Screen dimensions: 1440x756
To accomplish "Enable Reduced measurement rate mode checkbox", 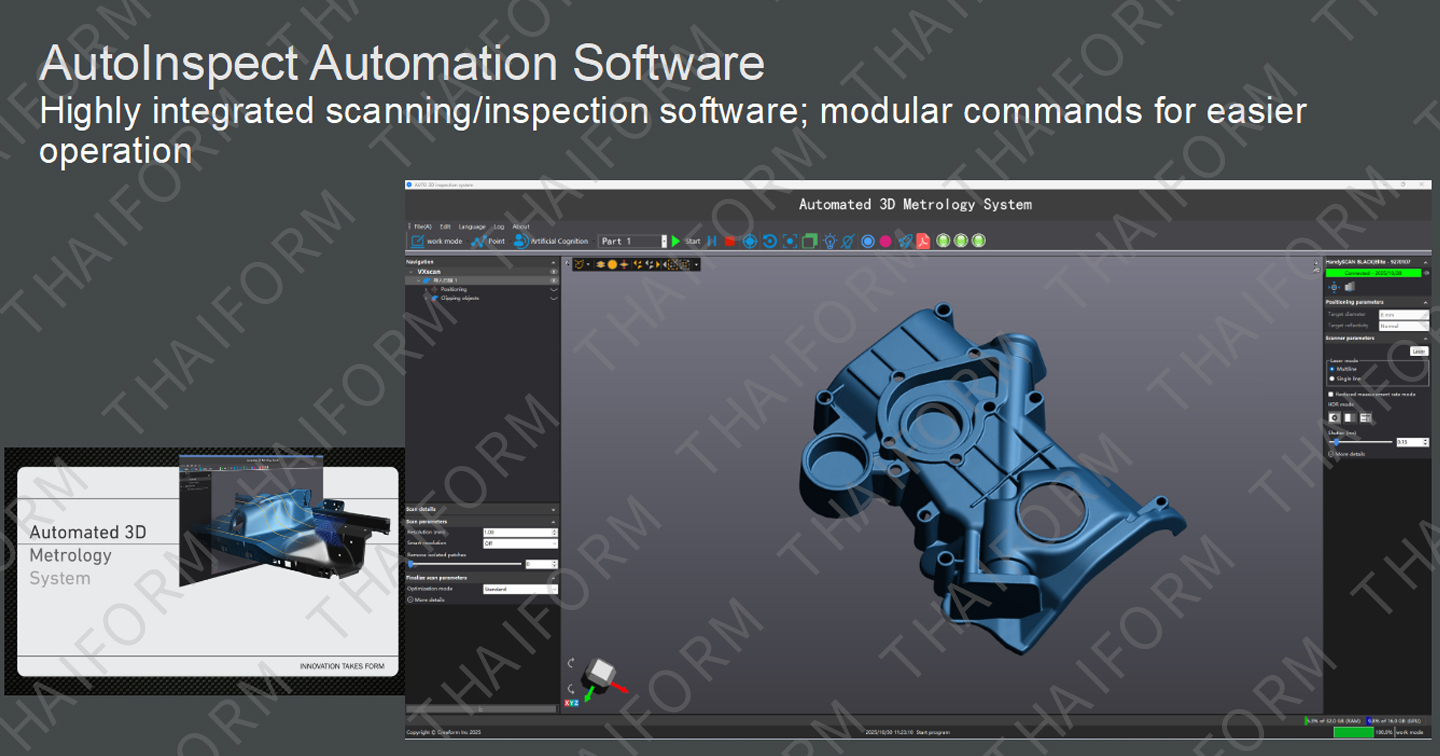I will click(x=1331, y=394).
